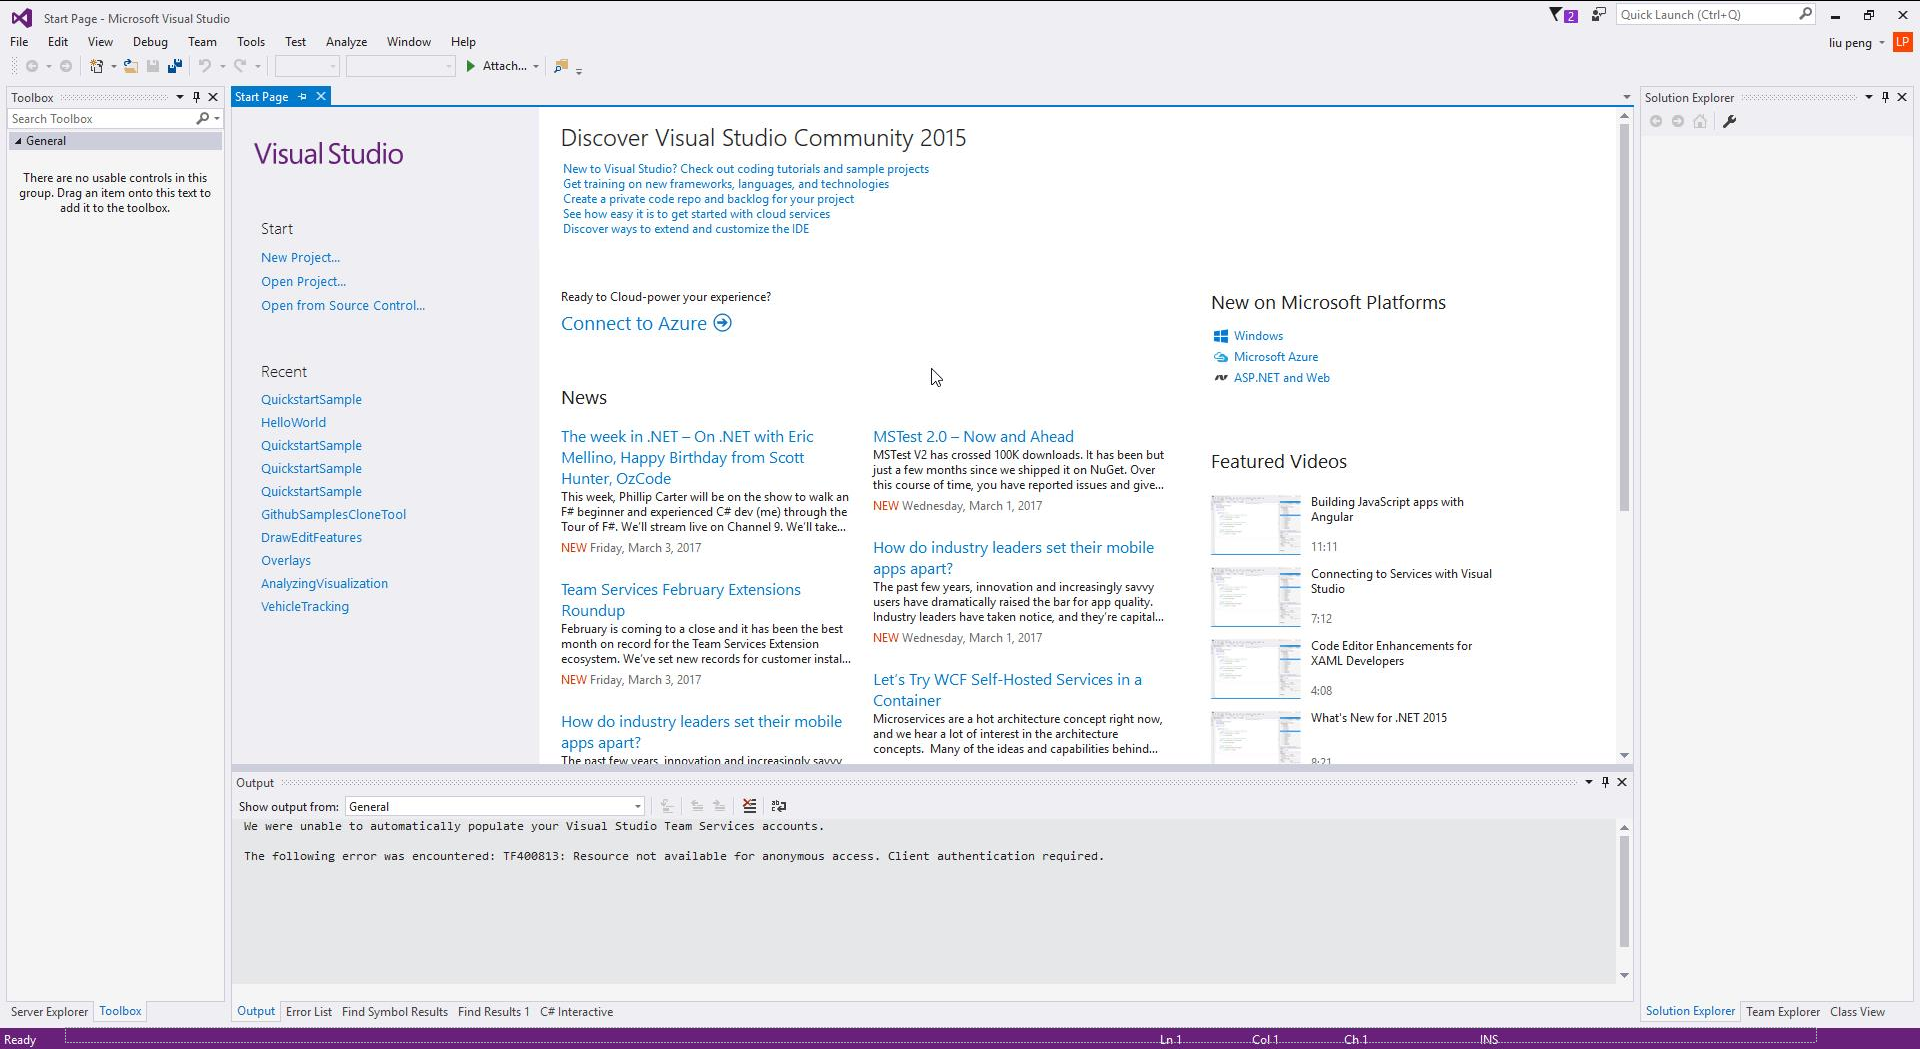Image resolution: width=1920 pixels, height=1049 pixels.
Task: Open Solution Explorer window position dropdown
Action: pyautogui.click(x=1868, y=97)
